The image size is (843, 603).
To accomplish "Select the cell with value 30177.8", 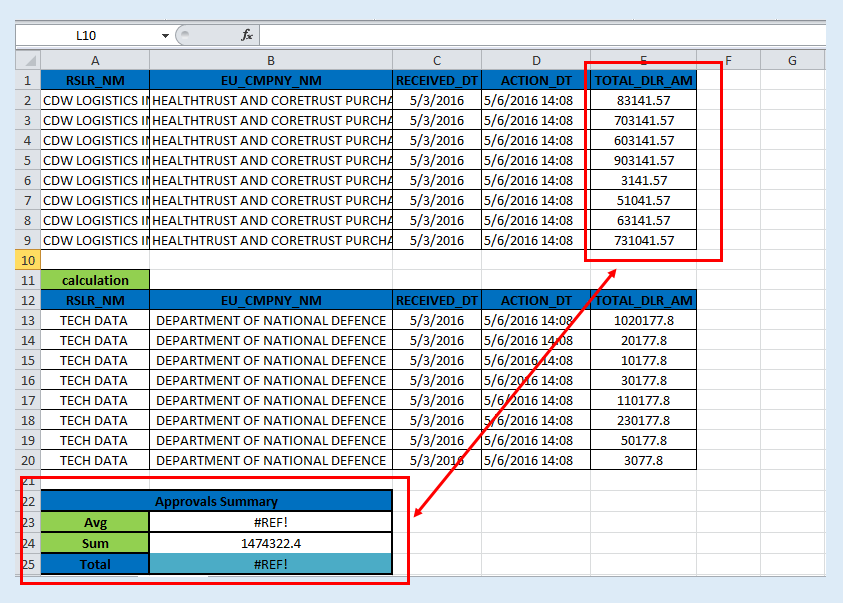I will [x=644, y=381].
